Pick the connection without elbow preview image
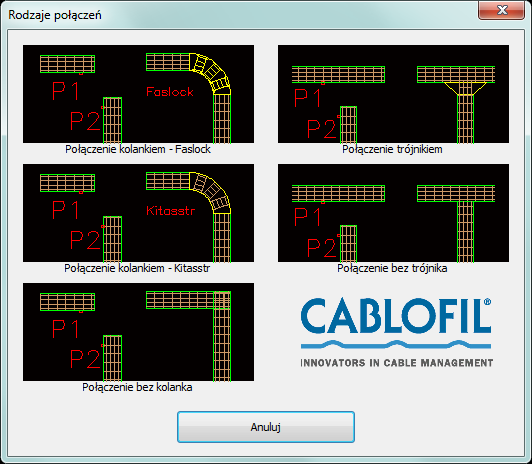 tap(138, 332)
